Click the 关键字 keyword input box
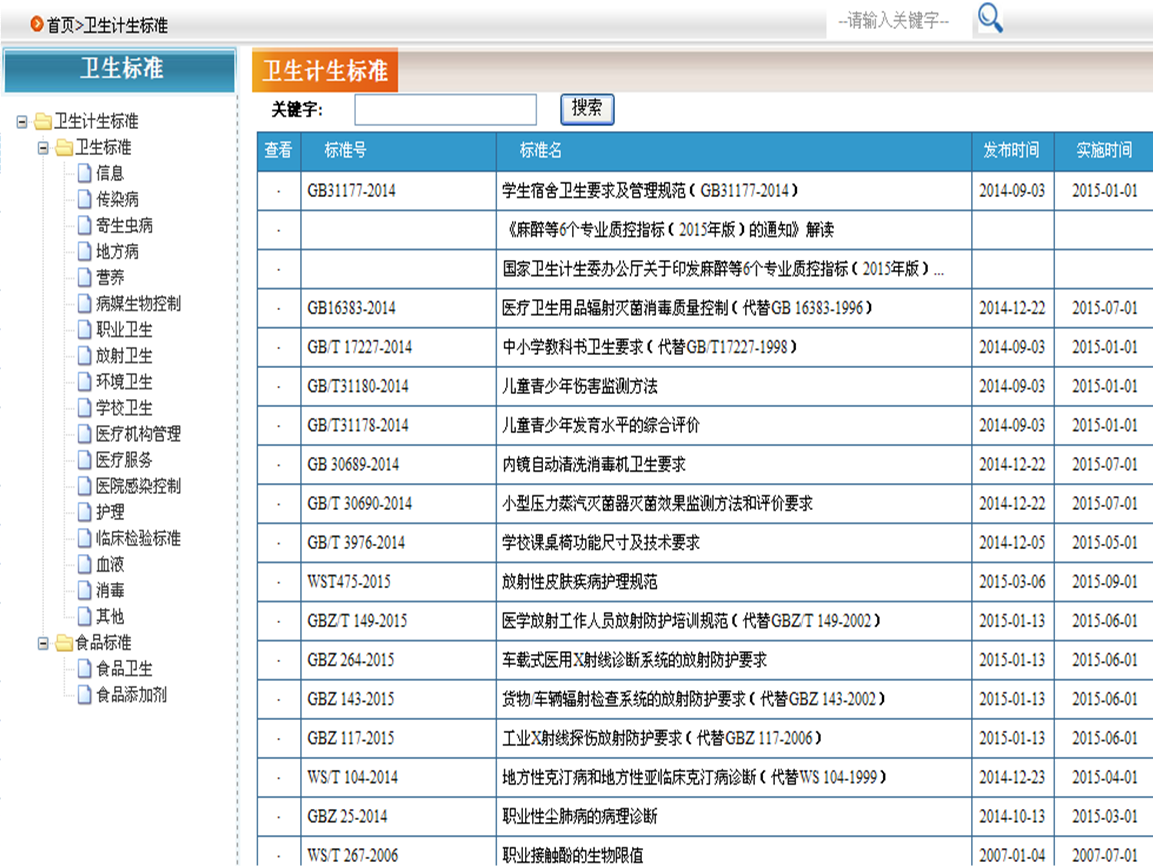The image size is (1153, 866). coord(444,107)
